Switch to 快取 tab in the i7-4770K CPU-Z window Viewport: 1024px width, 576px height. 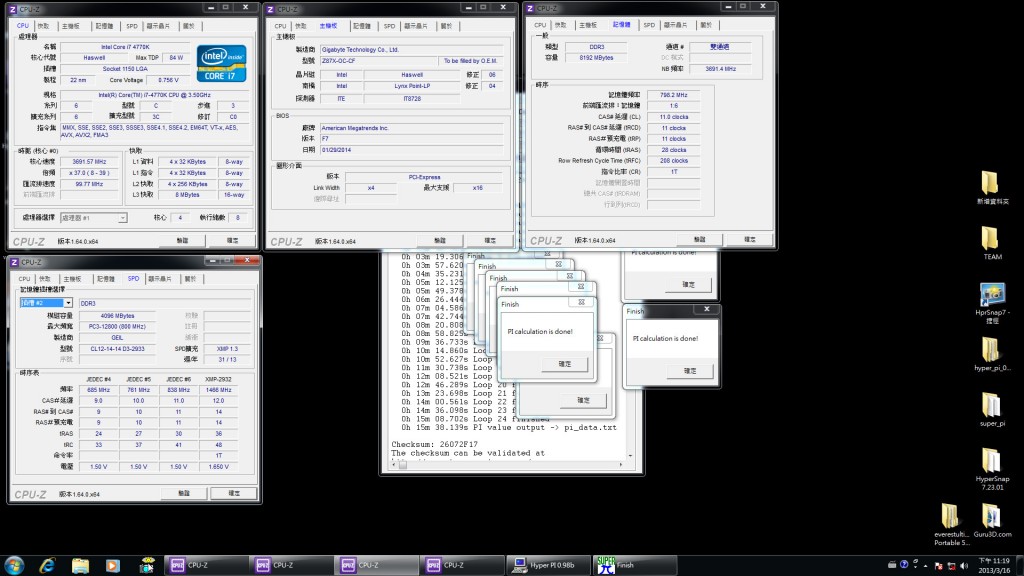[x=43, y=26]
